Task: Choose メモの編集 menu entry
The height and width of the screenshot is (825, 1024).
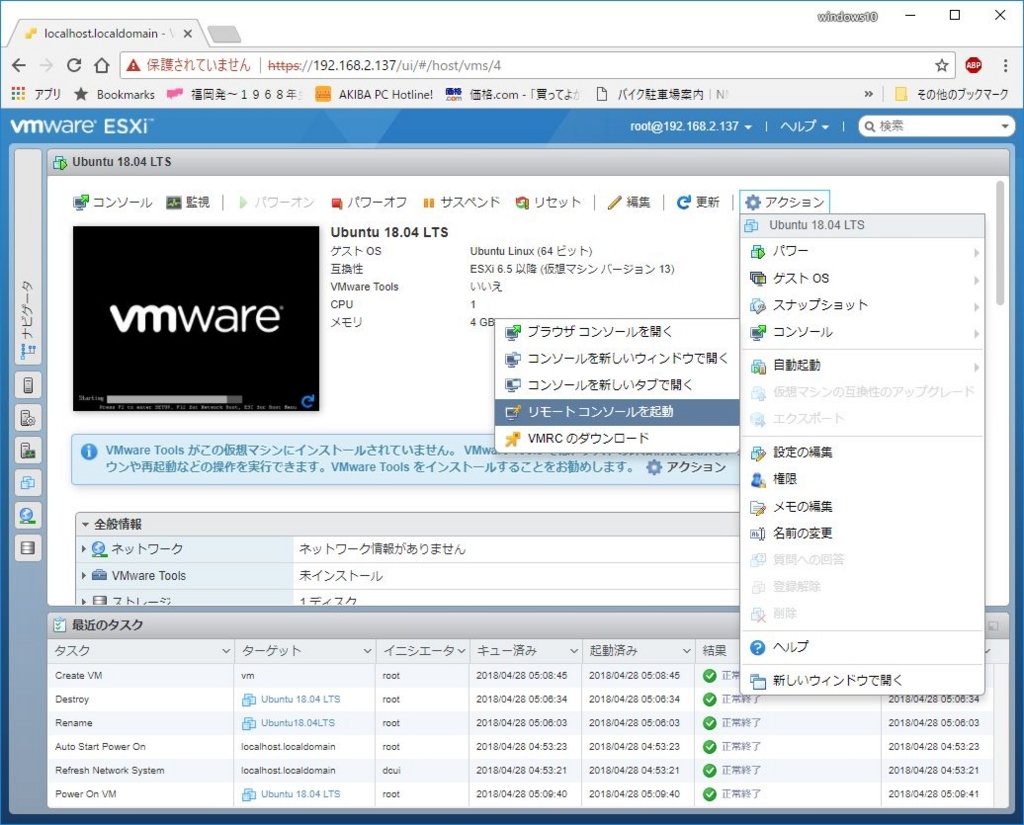Action: click(x=862, y=506)
